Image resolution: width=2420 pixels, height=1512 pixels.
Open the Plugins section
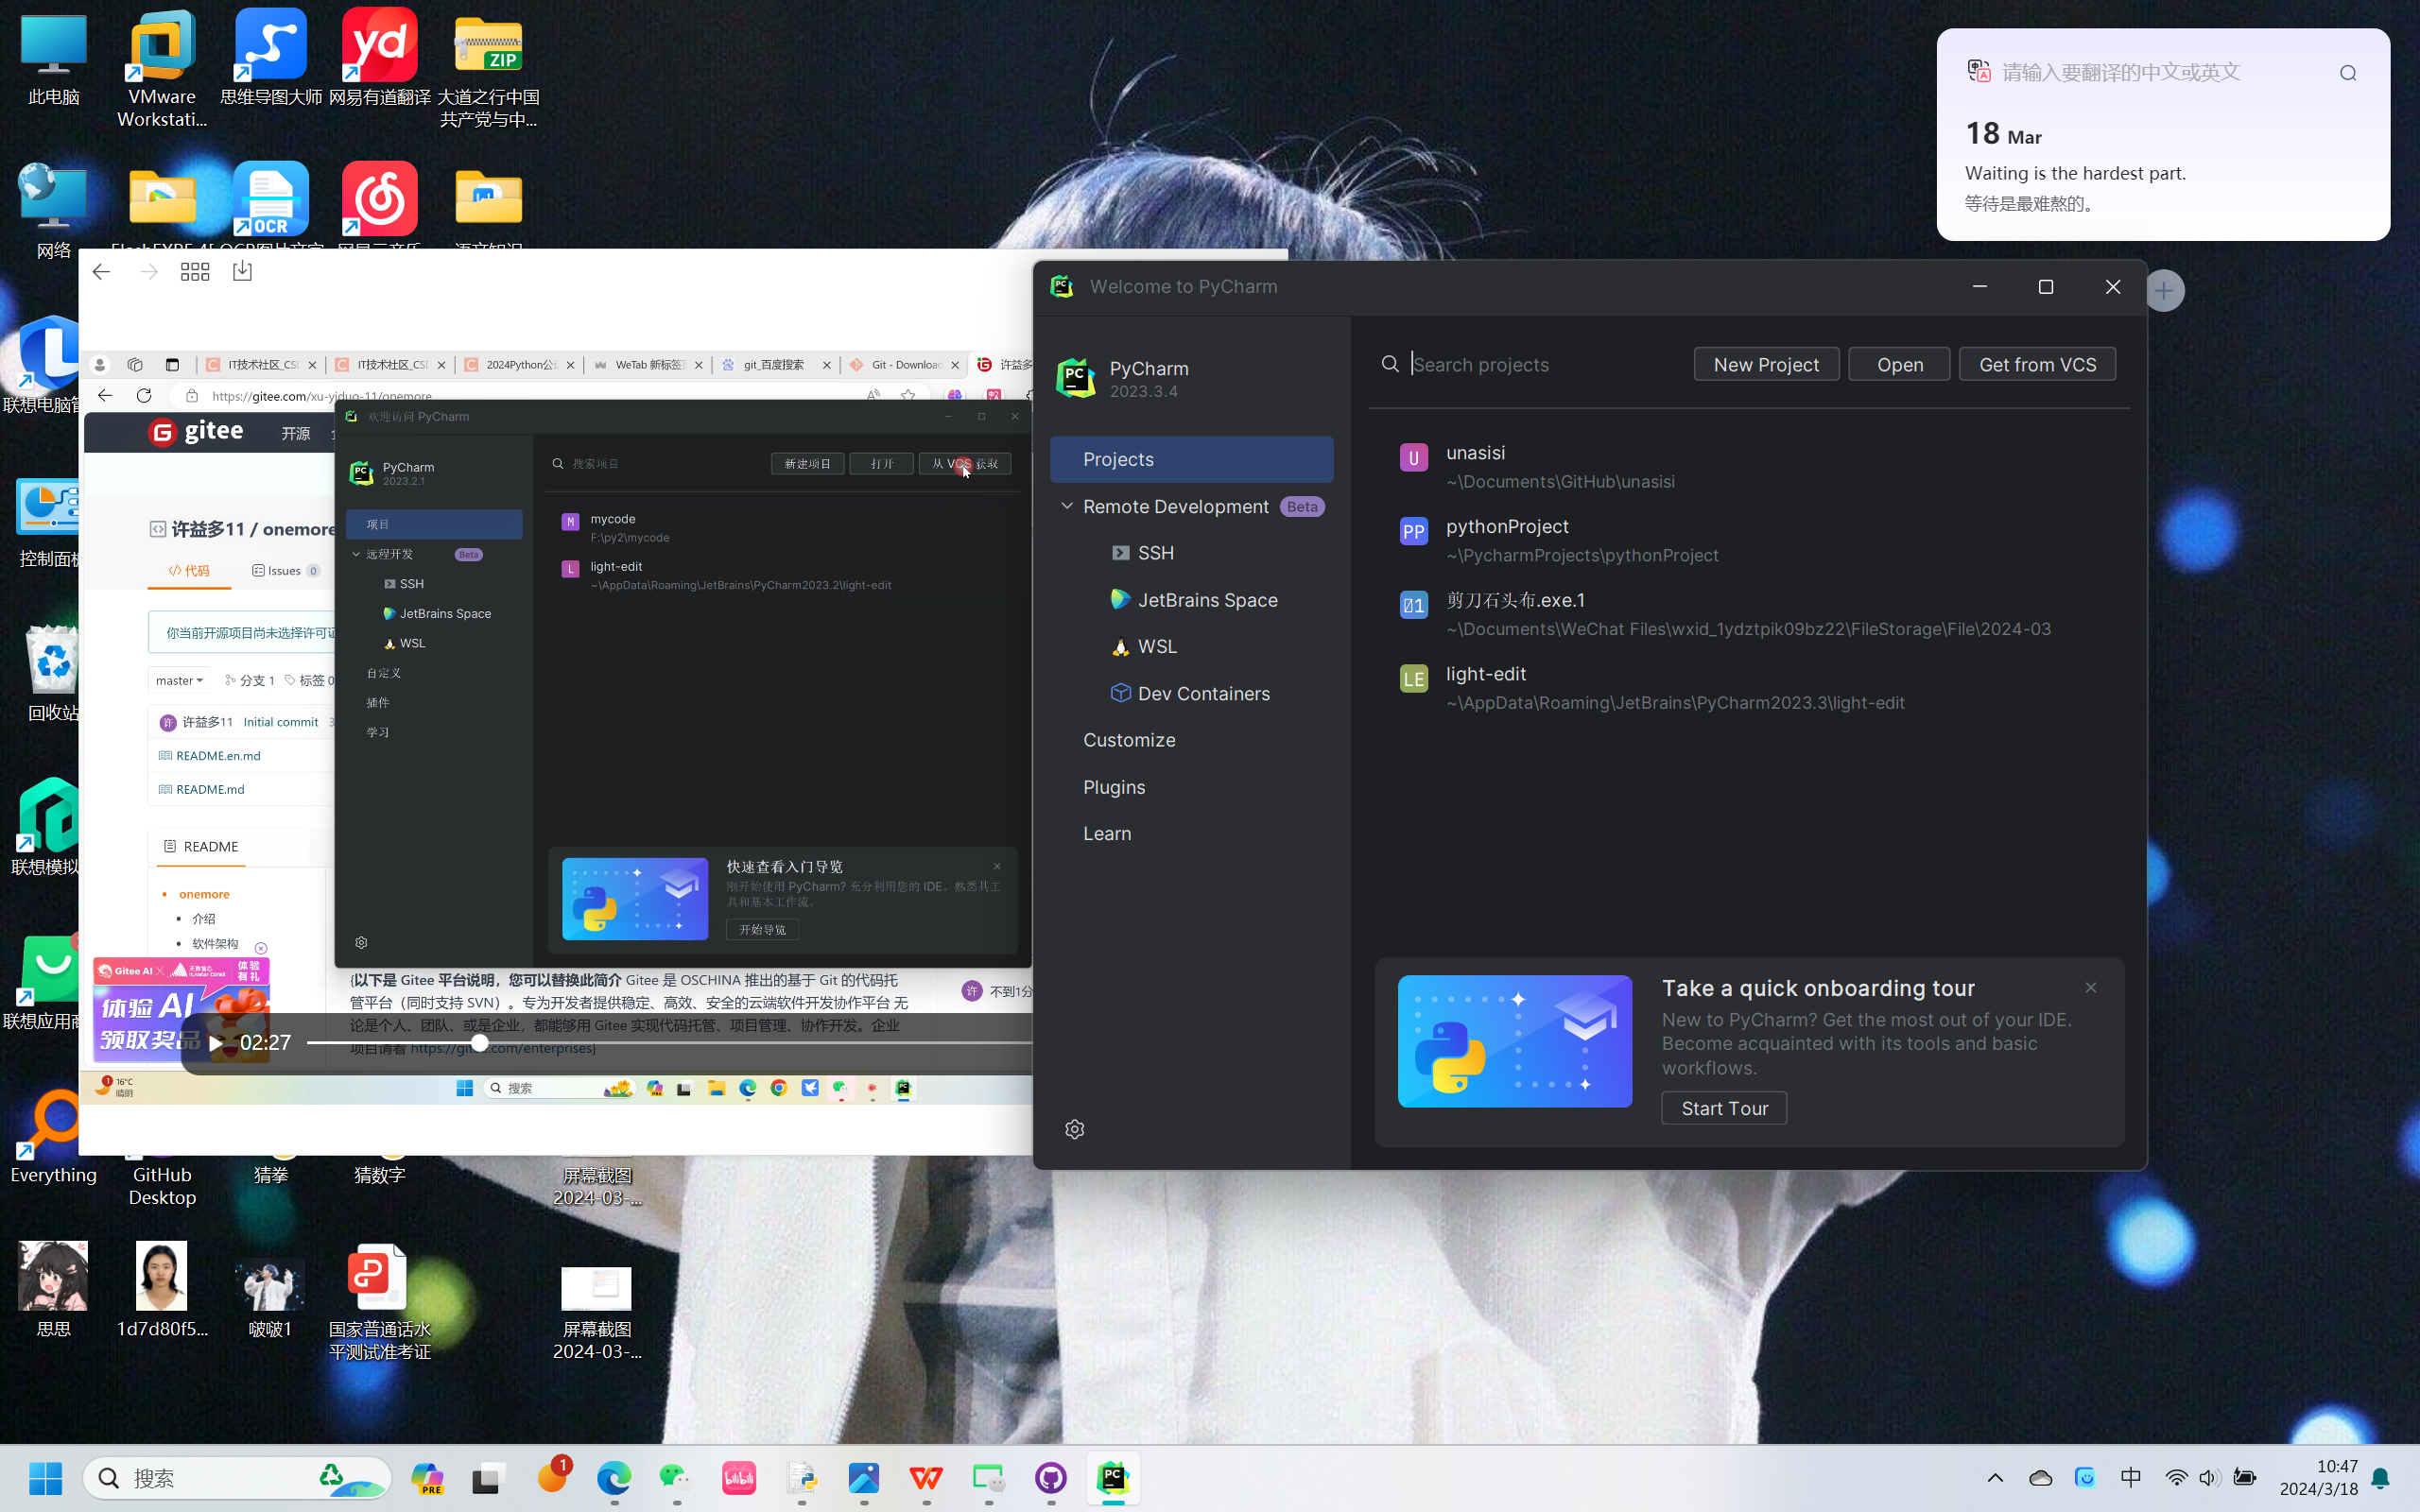[x=1114, y=787]
